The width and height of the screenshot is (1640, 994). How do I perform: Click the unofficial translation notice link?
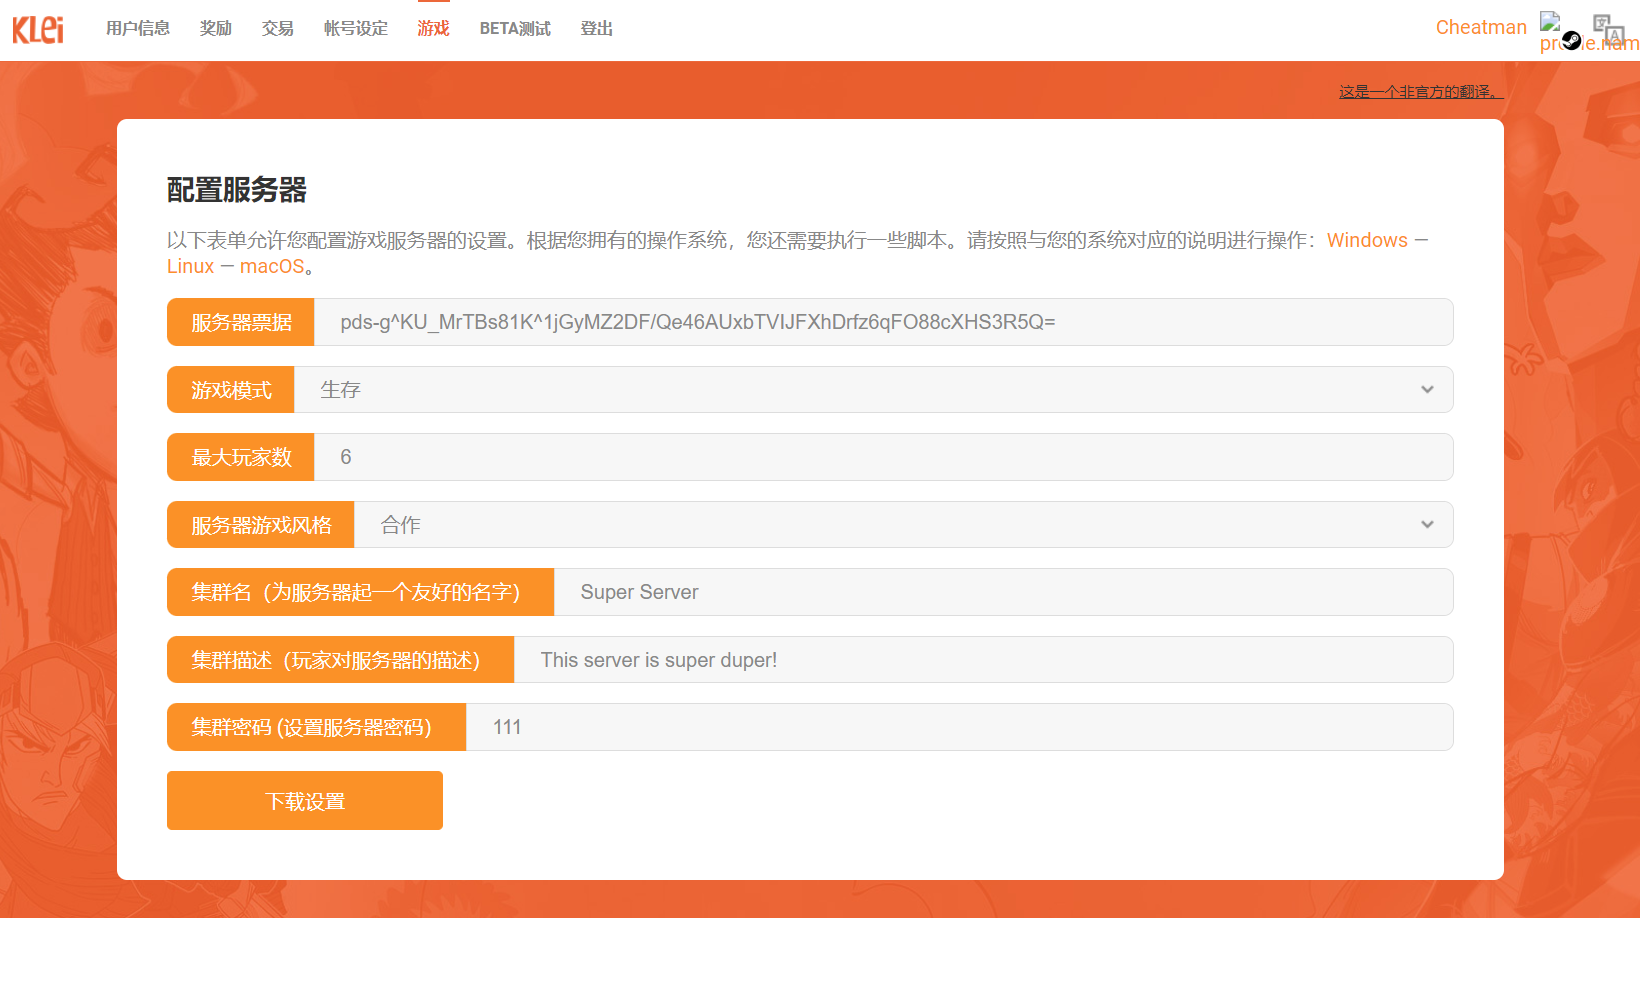pos(1420,91)
